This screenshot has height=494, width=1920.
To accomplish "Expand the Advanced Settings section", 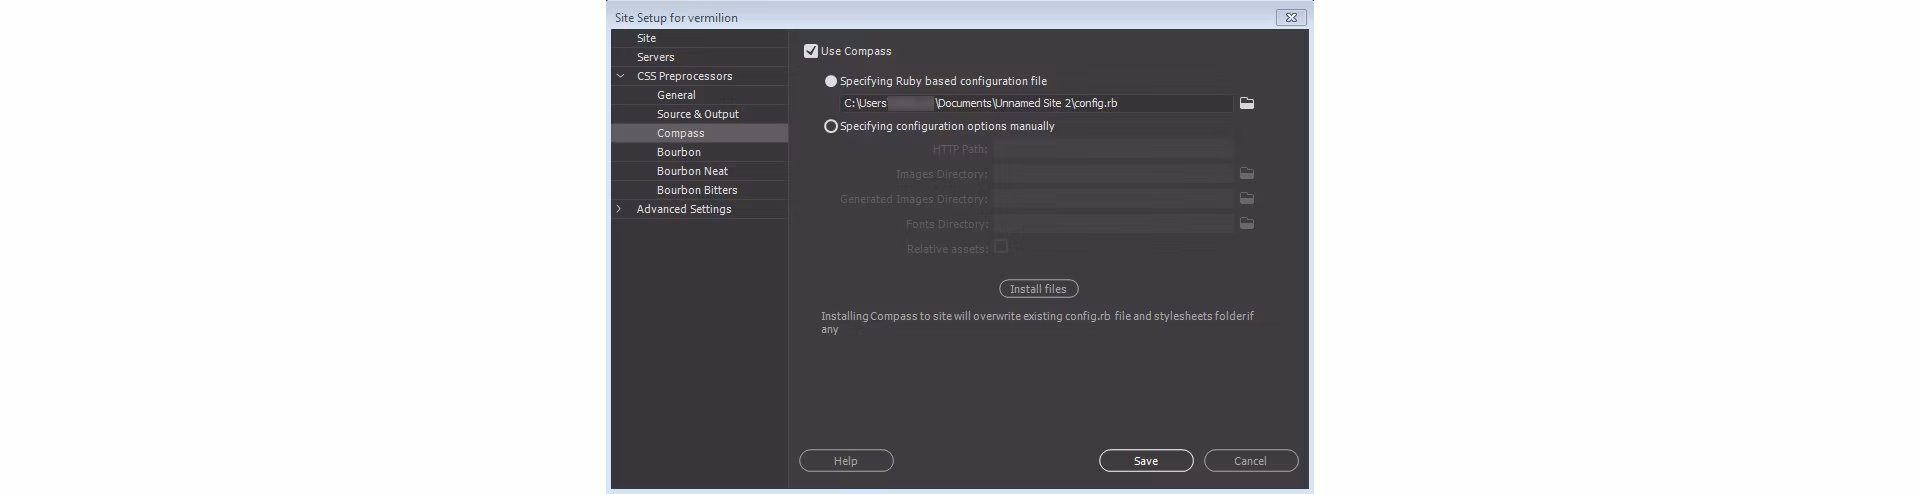I will click(620, 209).
